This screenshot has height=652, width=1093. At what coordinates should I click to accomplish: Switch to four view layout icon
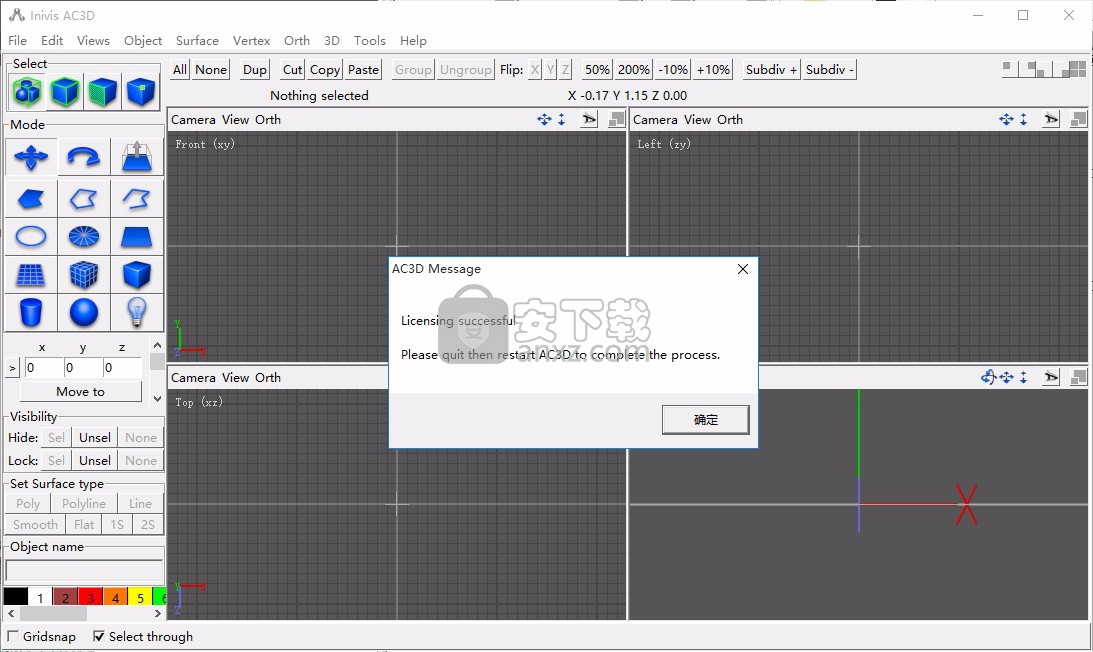click(1078, 68)
